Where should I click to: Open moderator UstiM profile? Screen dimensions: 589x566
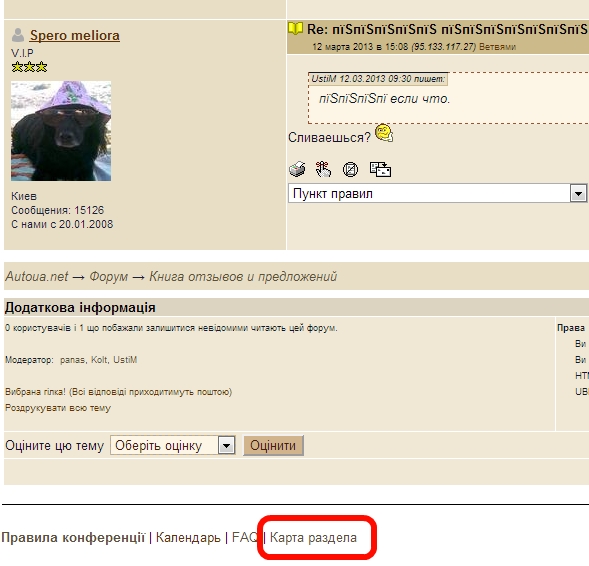pos(125,360)
